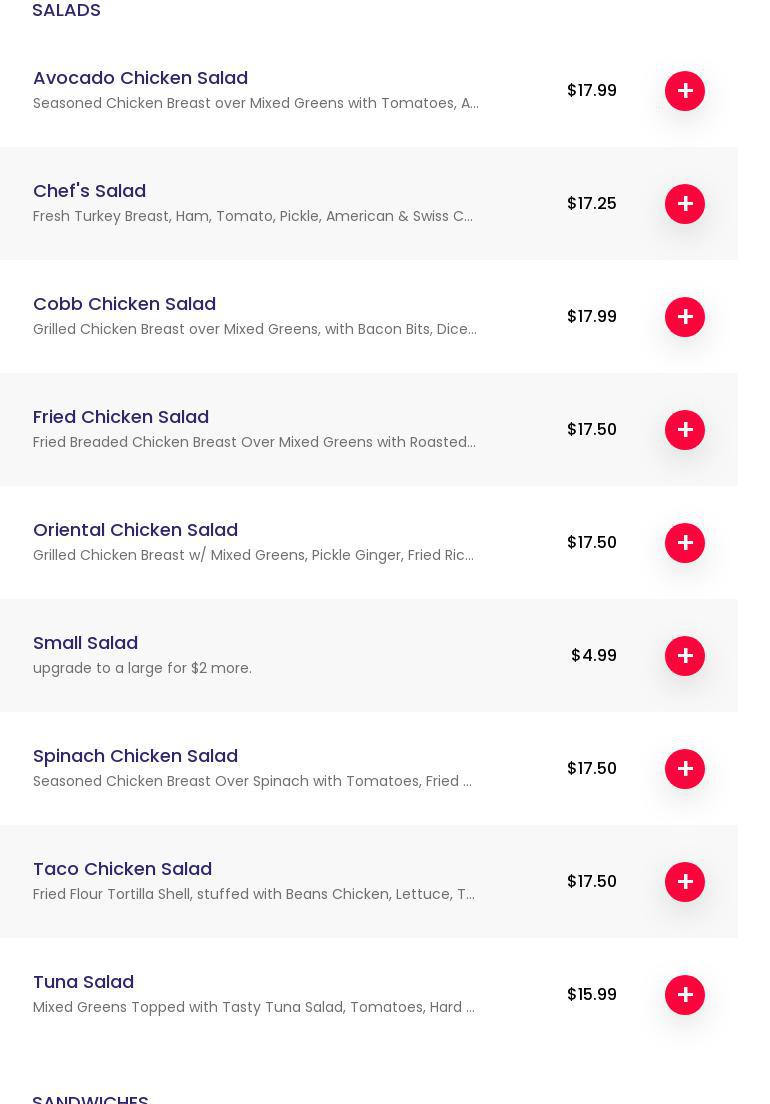Click the plus icon for Taco Chicken Salad

tap(685, 882)
